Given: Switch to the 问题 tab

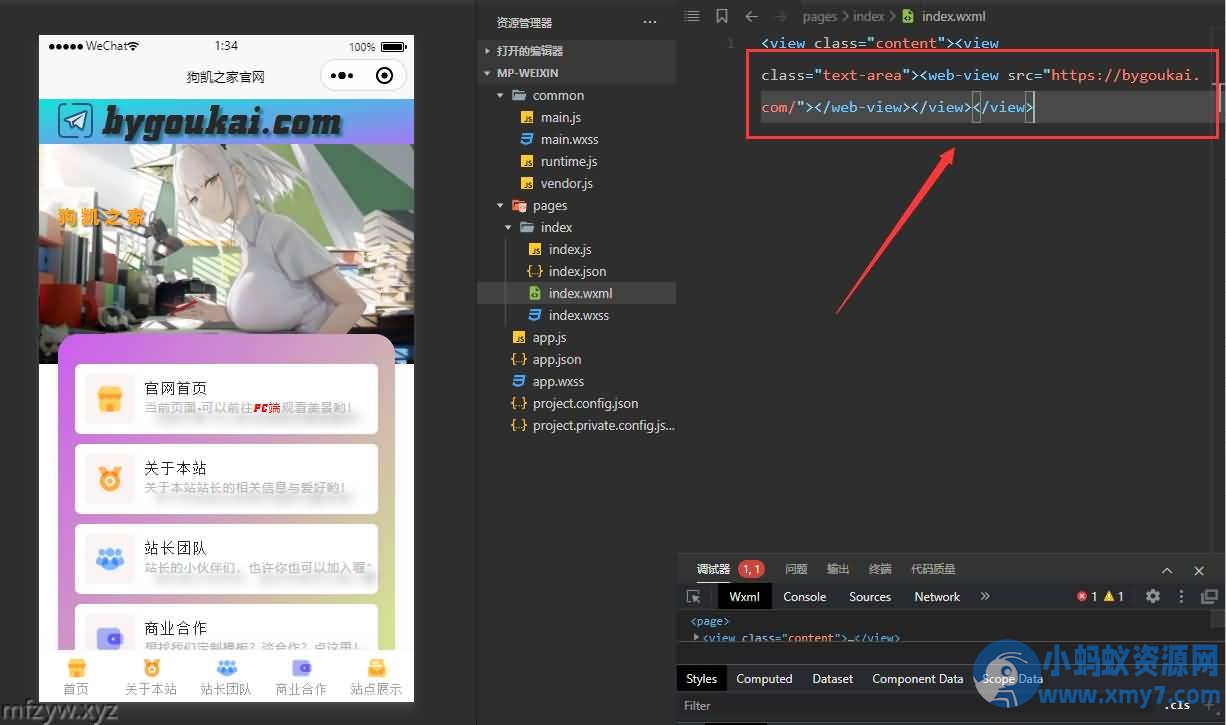Looking at the screenshot, I should (796, 569).
